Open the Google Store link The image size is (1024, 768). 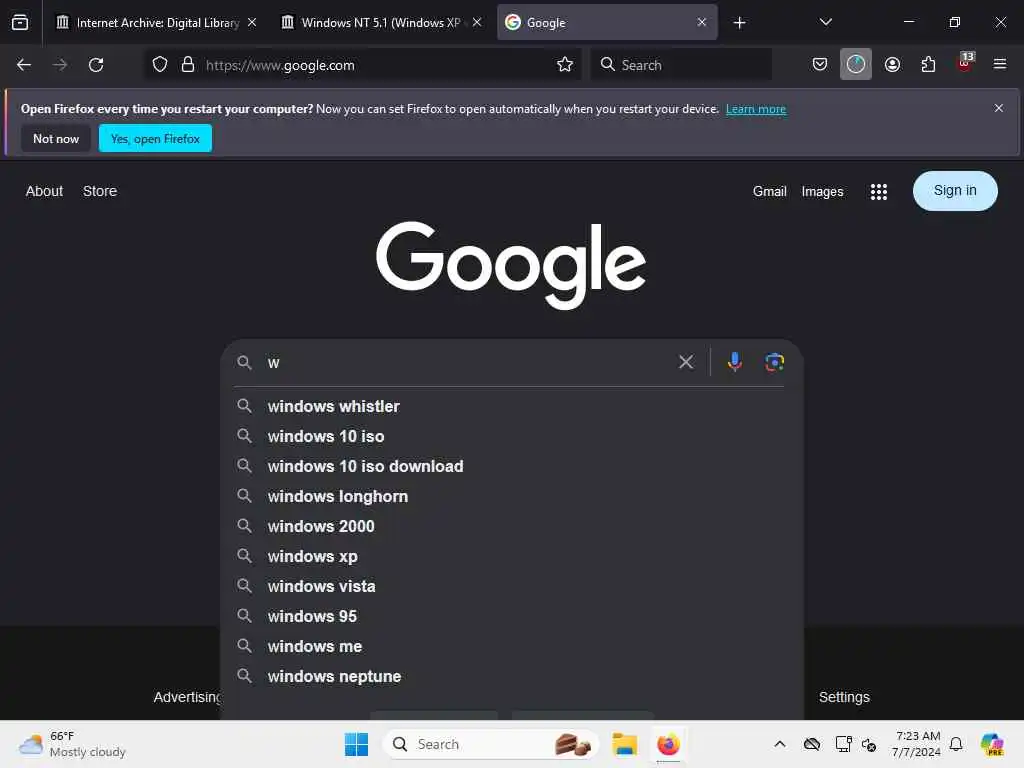tap(100, 191)
